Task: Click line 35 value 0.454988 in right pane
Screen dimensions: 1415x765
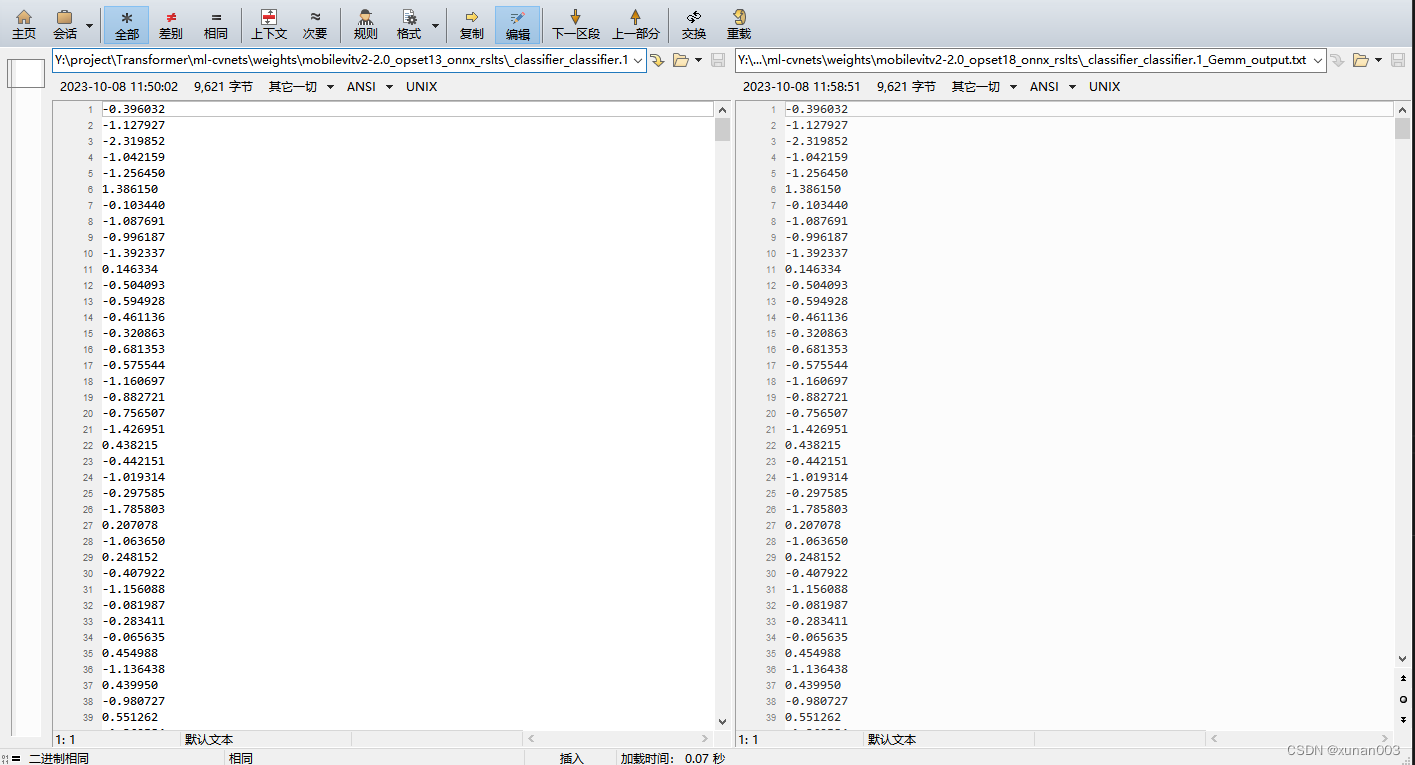Action: pyautogui.click(x=813, y=653)
